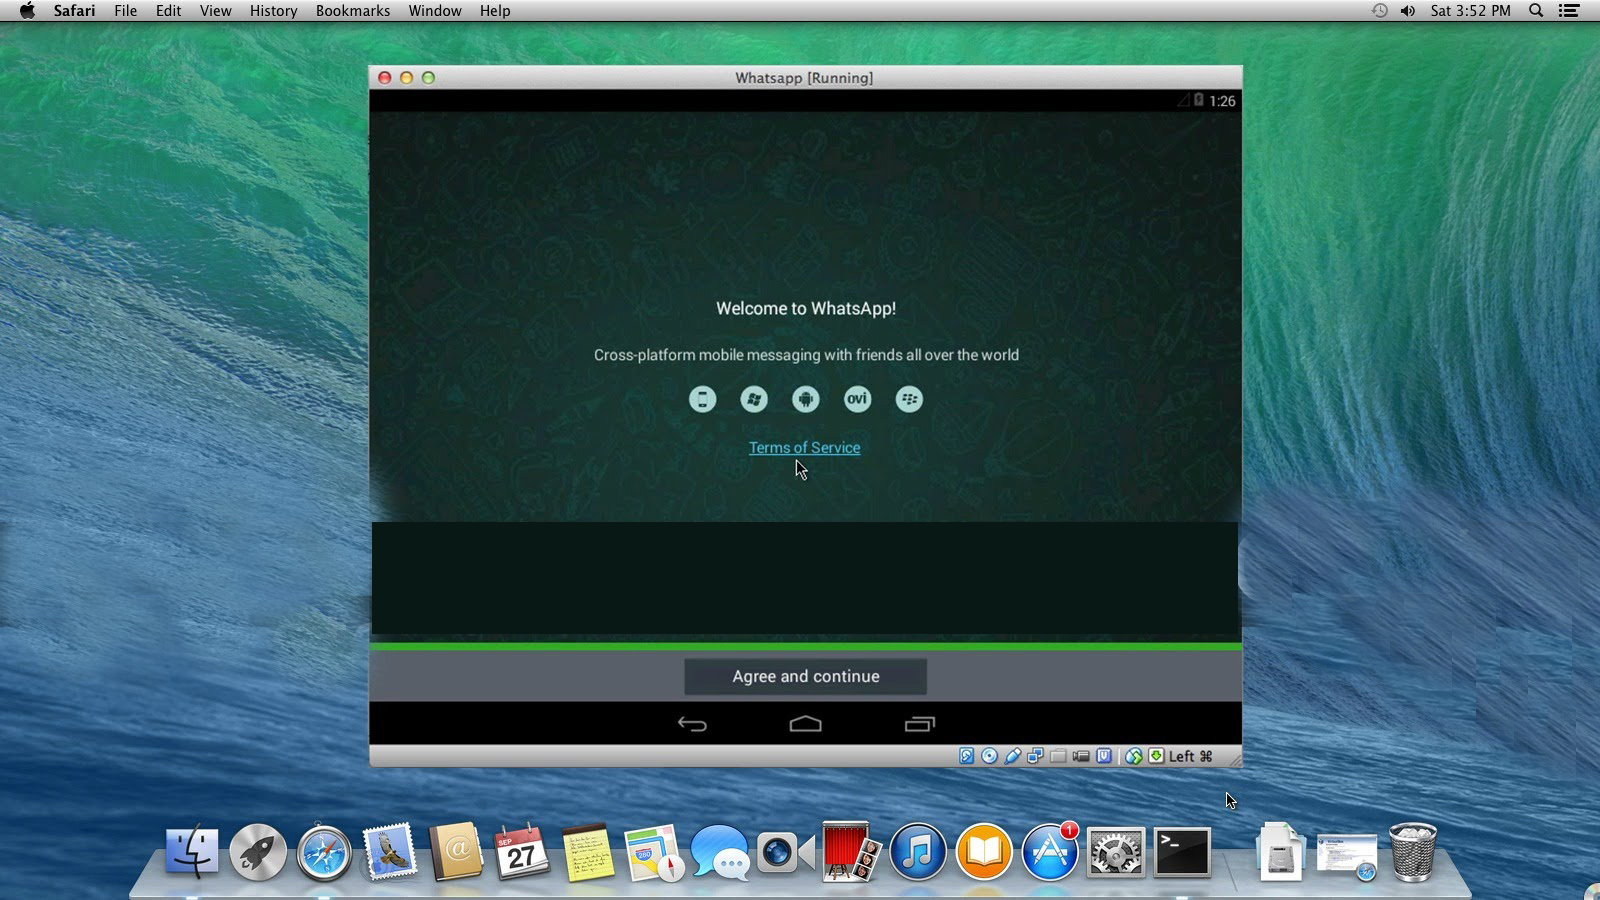The image size is (1600, 900).
Task: Open the Window menu
Action: [x=435, y=11]
